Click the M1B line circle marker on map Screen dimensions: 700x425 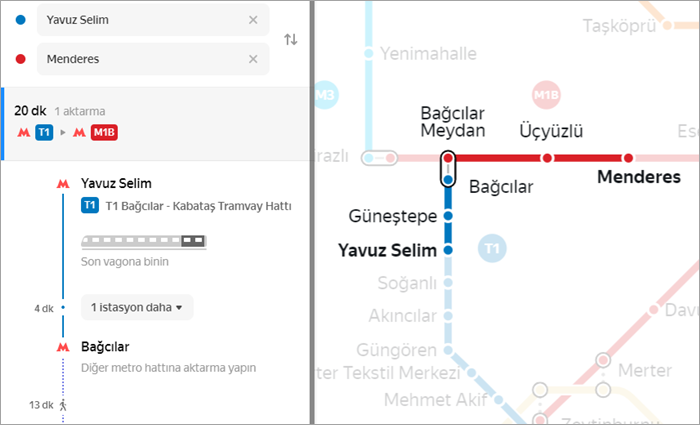(546, 95)
